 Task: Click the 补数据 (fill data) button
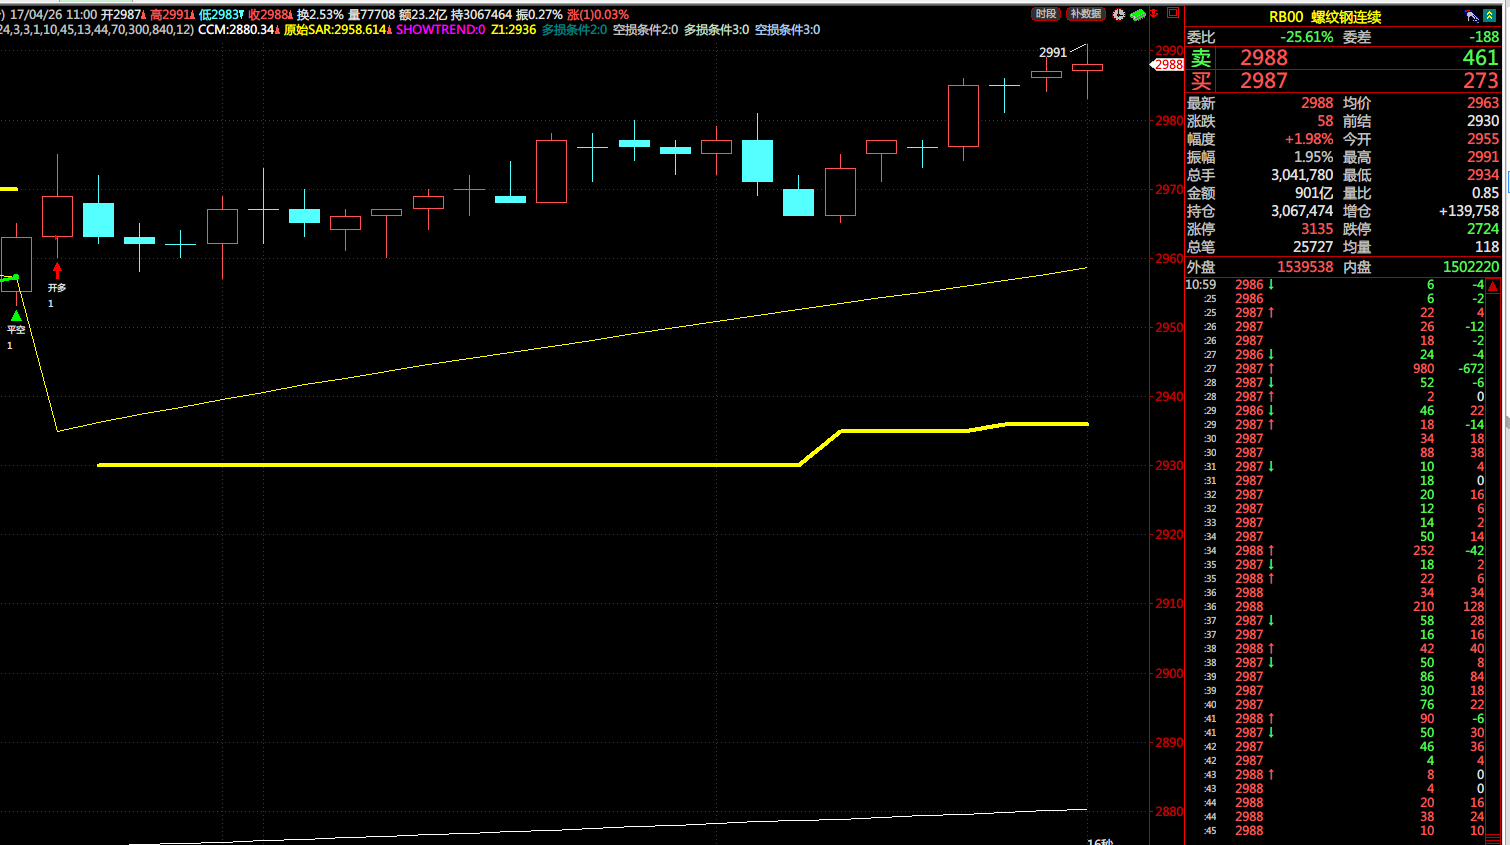(1085, 14)
